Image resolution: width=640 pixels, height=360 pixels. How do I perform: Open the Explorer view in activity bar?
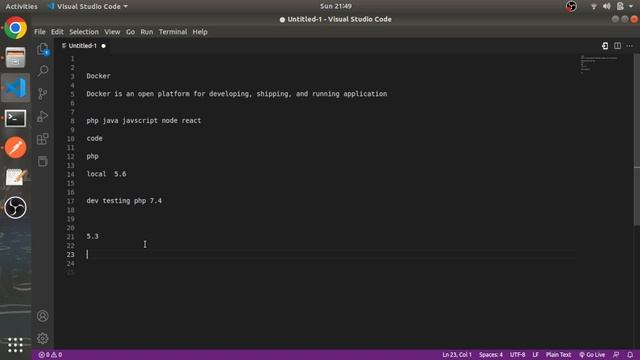pyautogui.click(x=43, y=49)
